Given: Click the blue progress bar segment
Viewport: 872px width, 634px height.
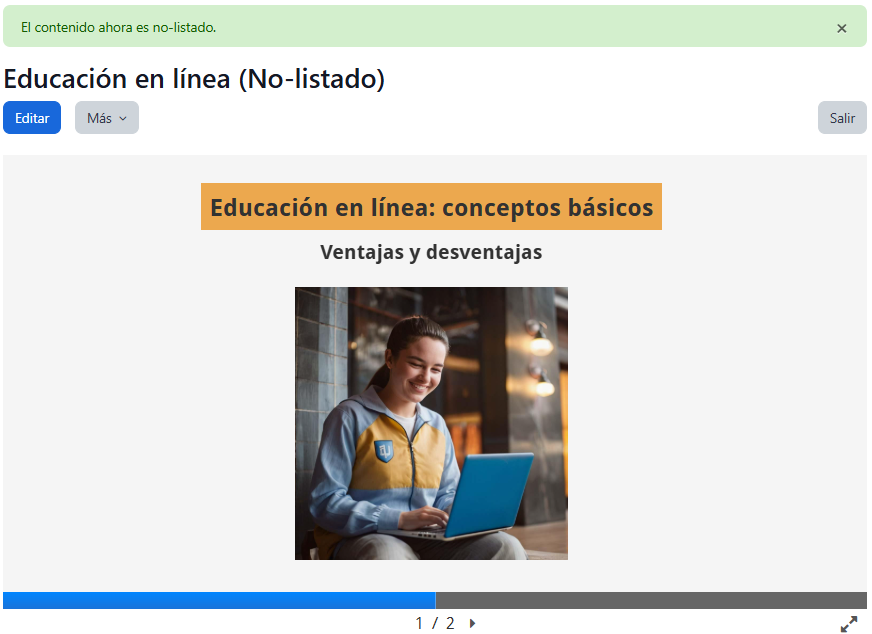Looking at the screenshot, I should click(x=218, y=600).
